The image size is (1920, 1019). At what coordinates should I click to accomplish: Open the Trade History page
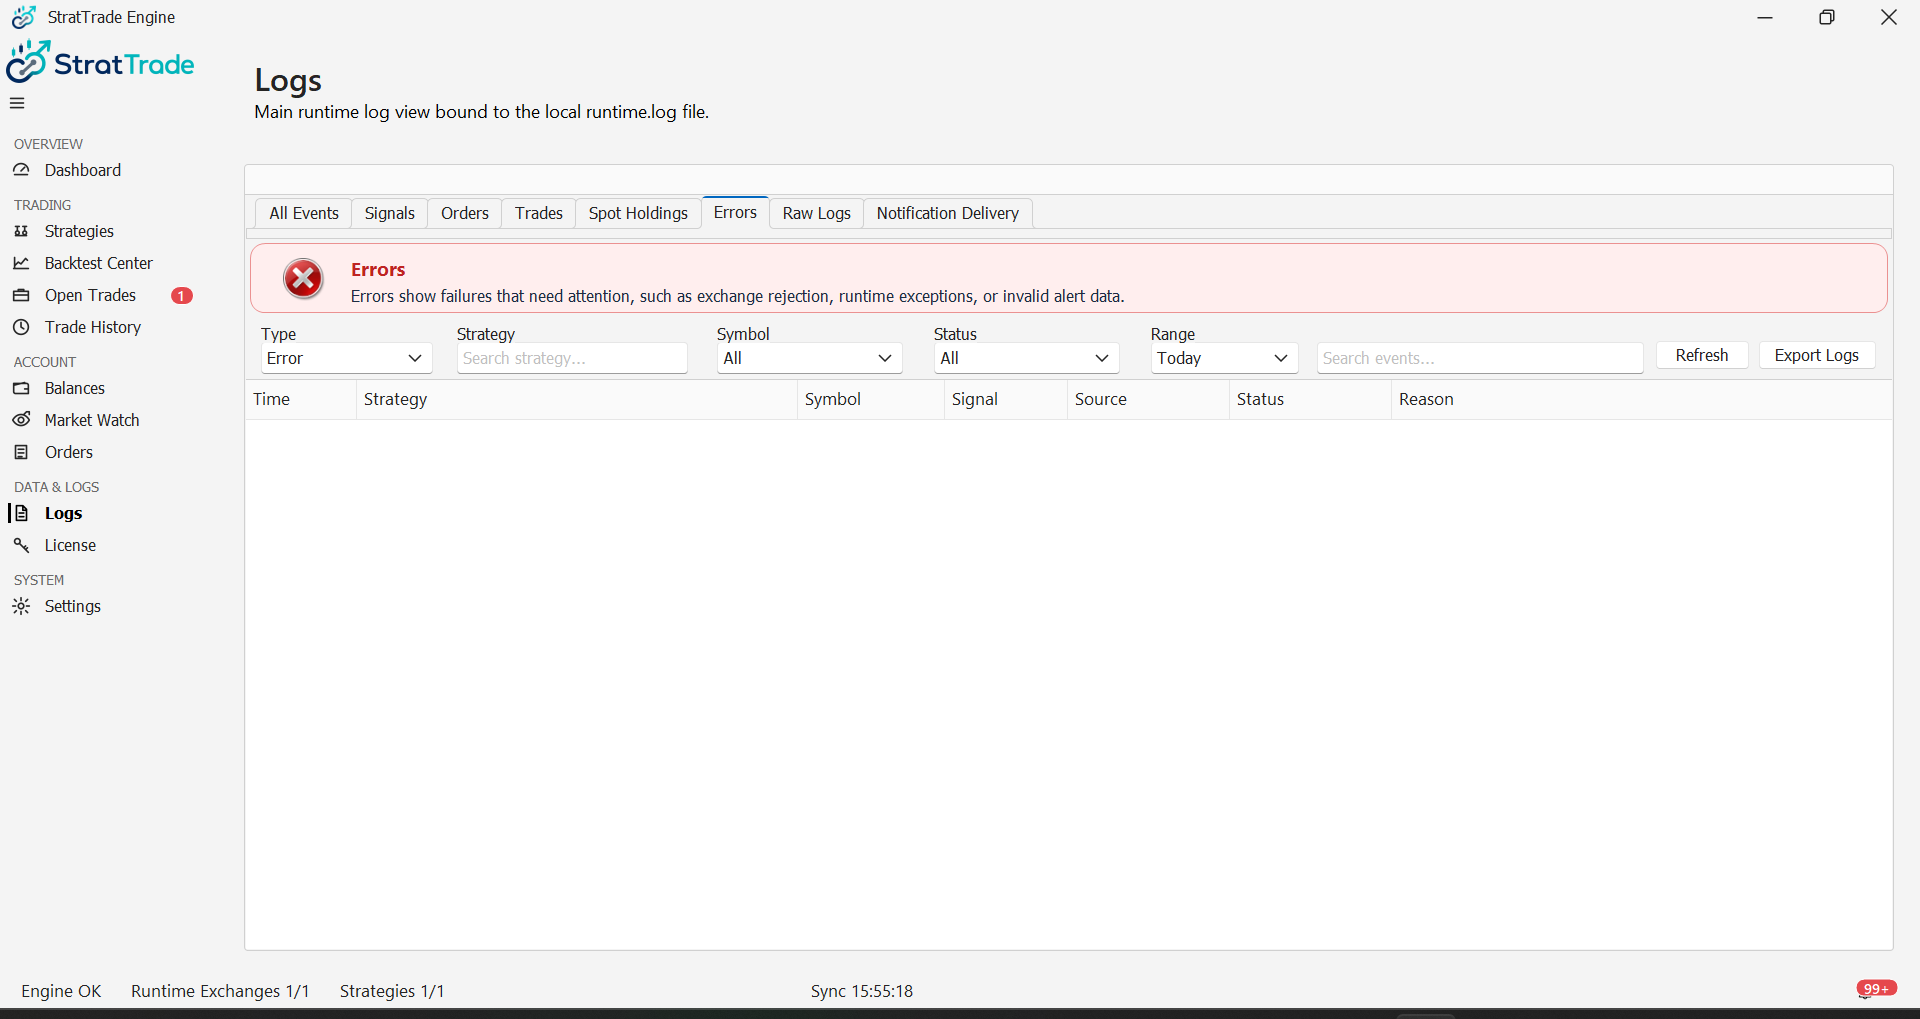93,327
